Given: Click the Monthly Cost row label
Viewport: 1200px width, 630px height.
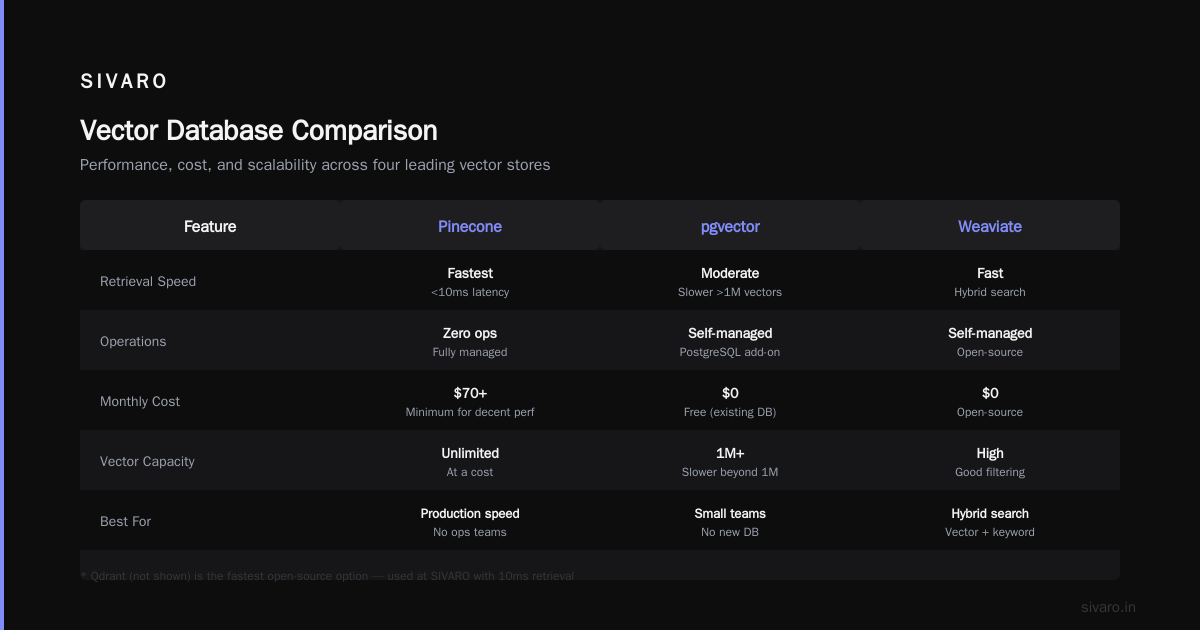Looking at the screenshot, I should coord(140,401).
